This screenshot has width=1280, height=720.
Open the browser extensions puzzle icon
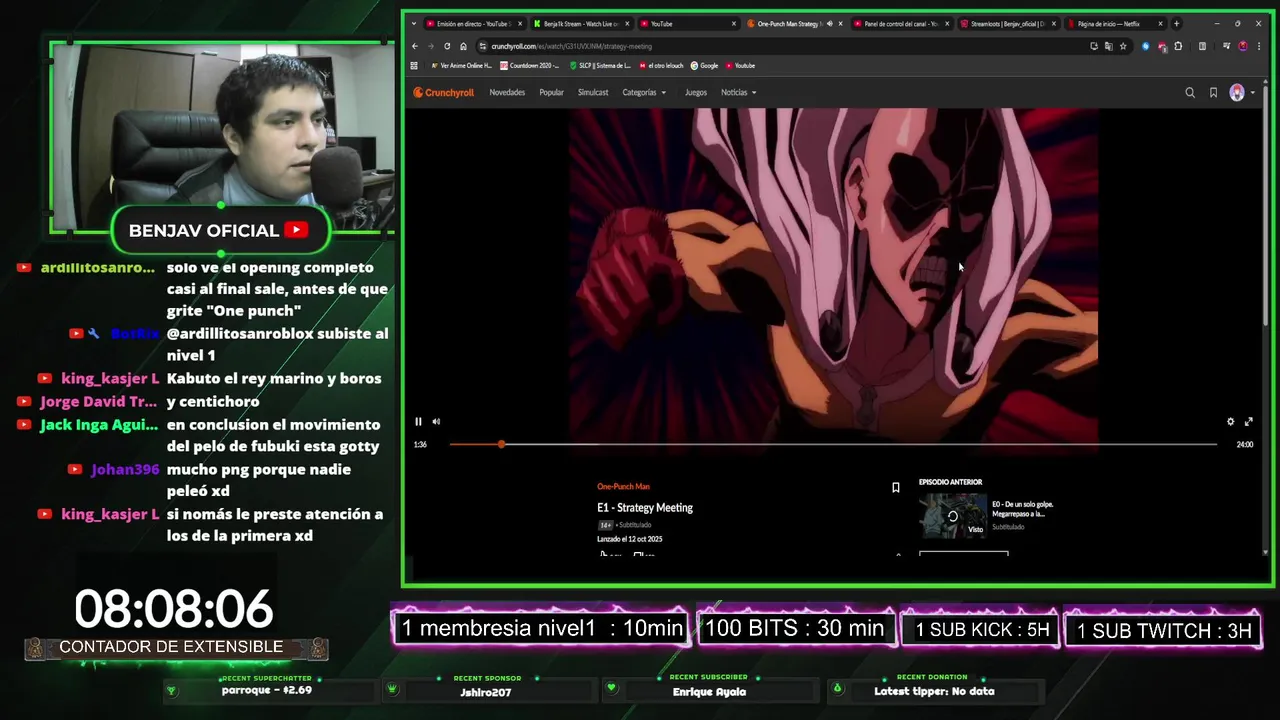coord(1178,46)
